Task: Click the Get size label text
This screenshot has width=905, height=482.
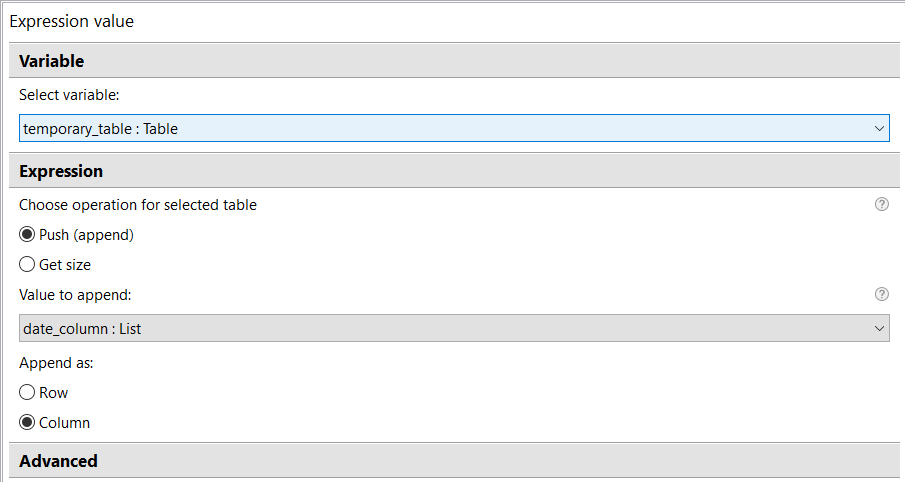Action: (65, 265)
